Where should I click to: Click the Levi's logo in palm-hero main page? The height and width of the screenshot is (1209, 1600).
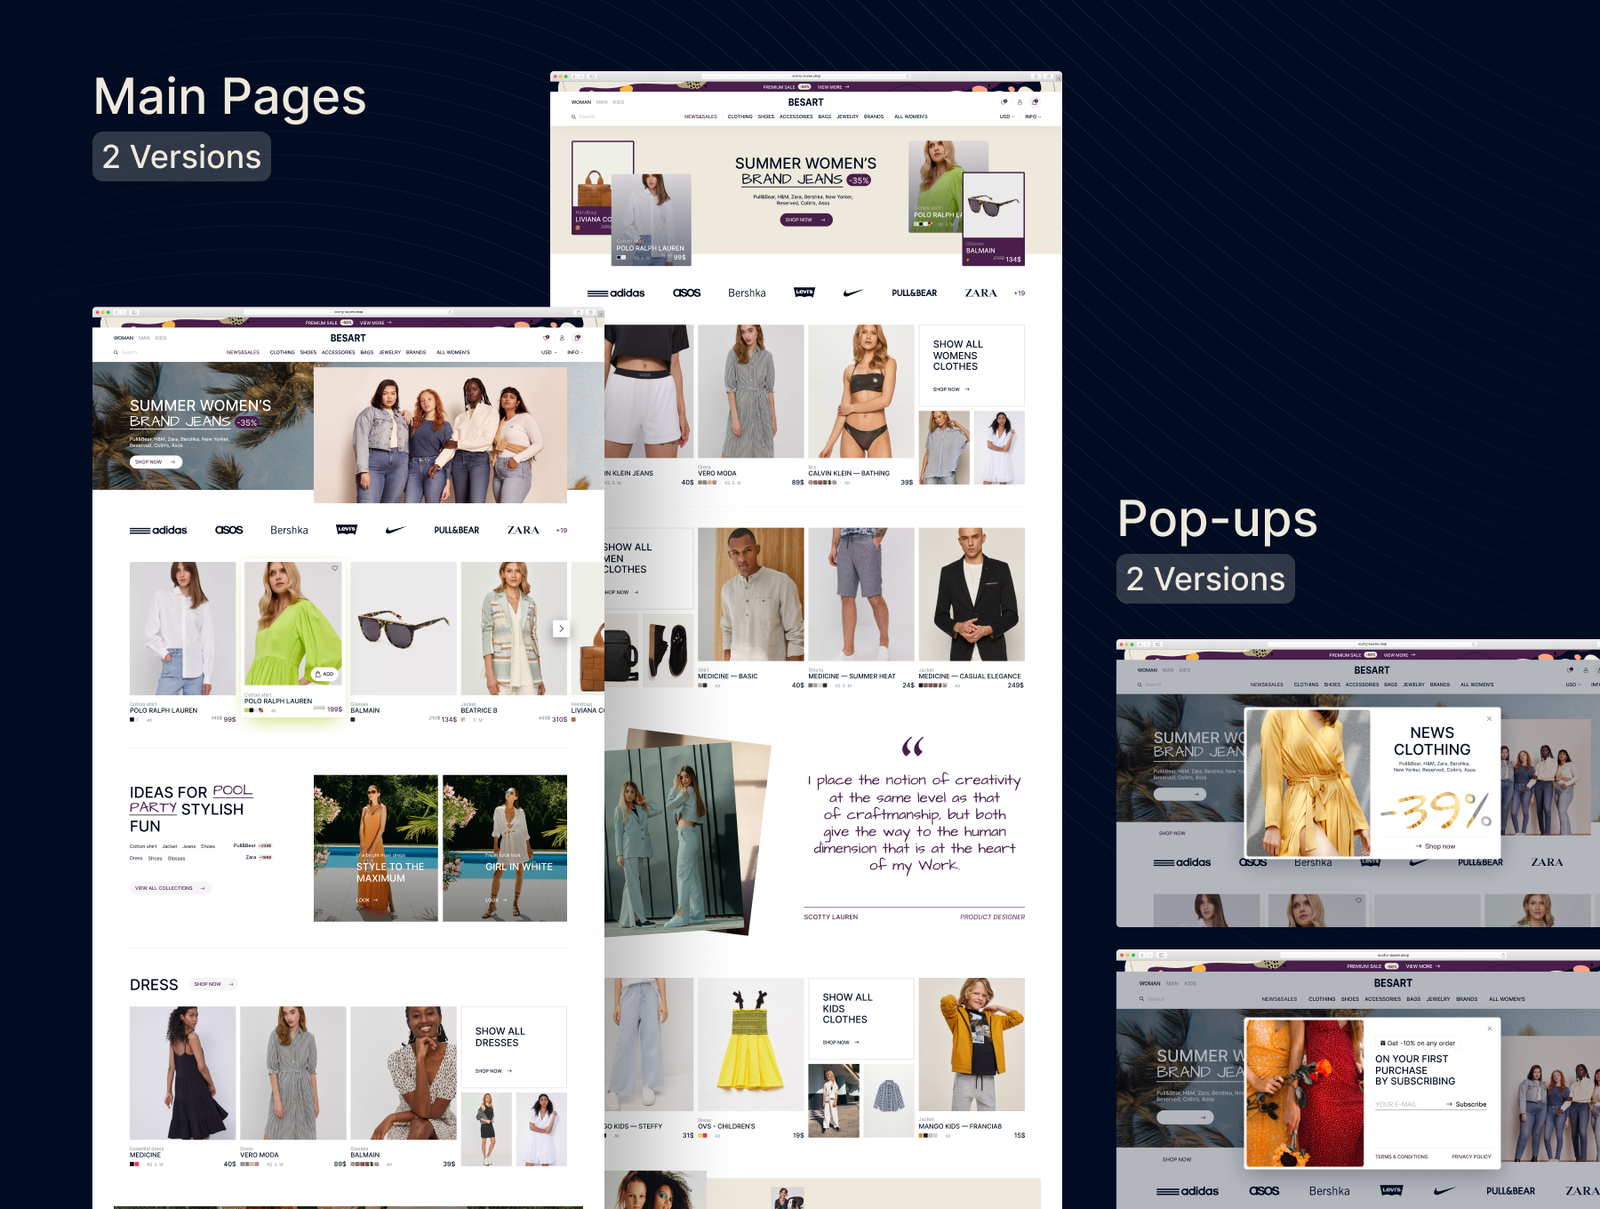[346, 530]
